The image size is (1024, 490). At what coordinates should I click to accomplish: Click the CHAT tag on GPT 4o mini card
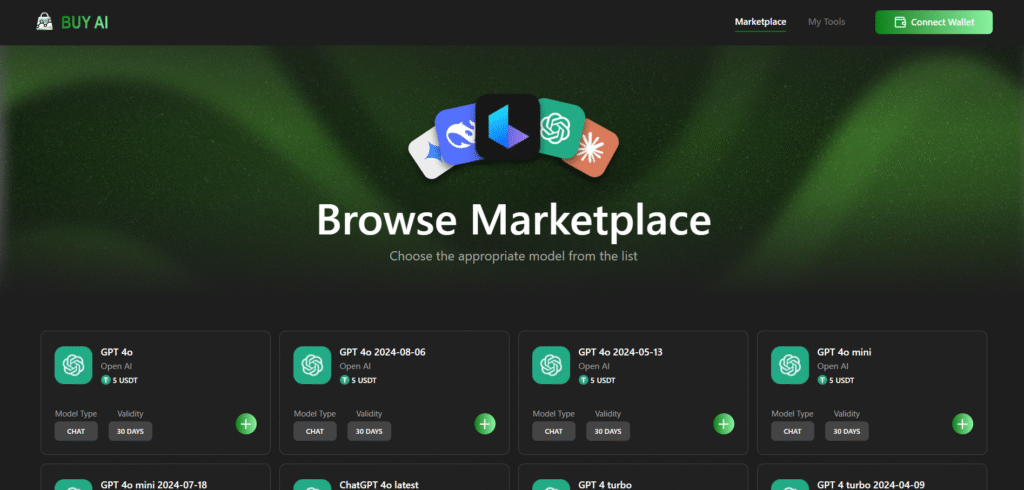pos(793,431)
